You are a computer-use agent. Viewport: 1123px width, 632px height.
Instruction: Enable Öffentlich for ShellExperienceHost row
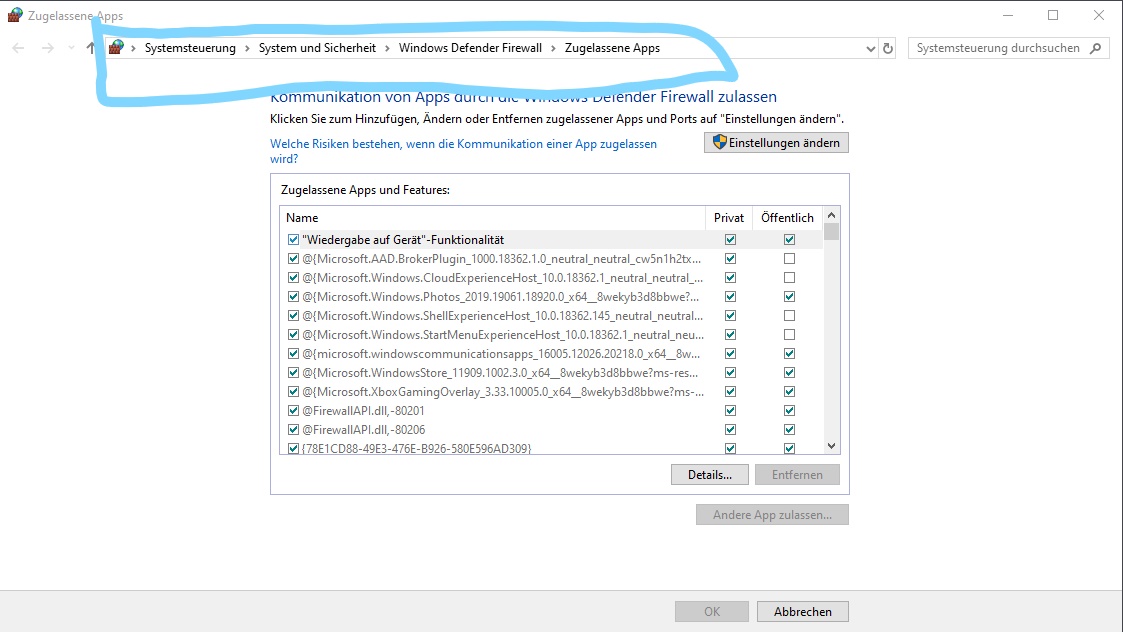point(789,315)
